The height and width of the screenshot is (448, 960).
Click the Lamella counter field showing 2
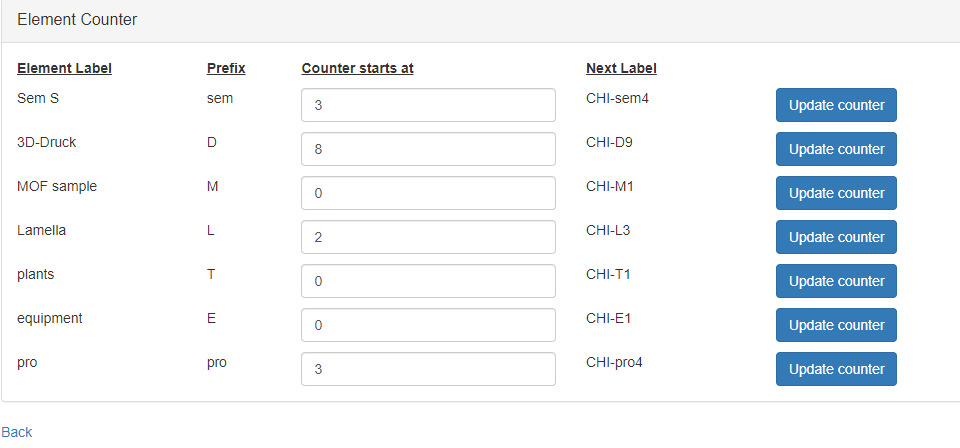pyautogui.click(x=428, y=237)
